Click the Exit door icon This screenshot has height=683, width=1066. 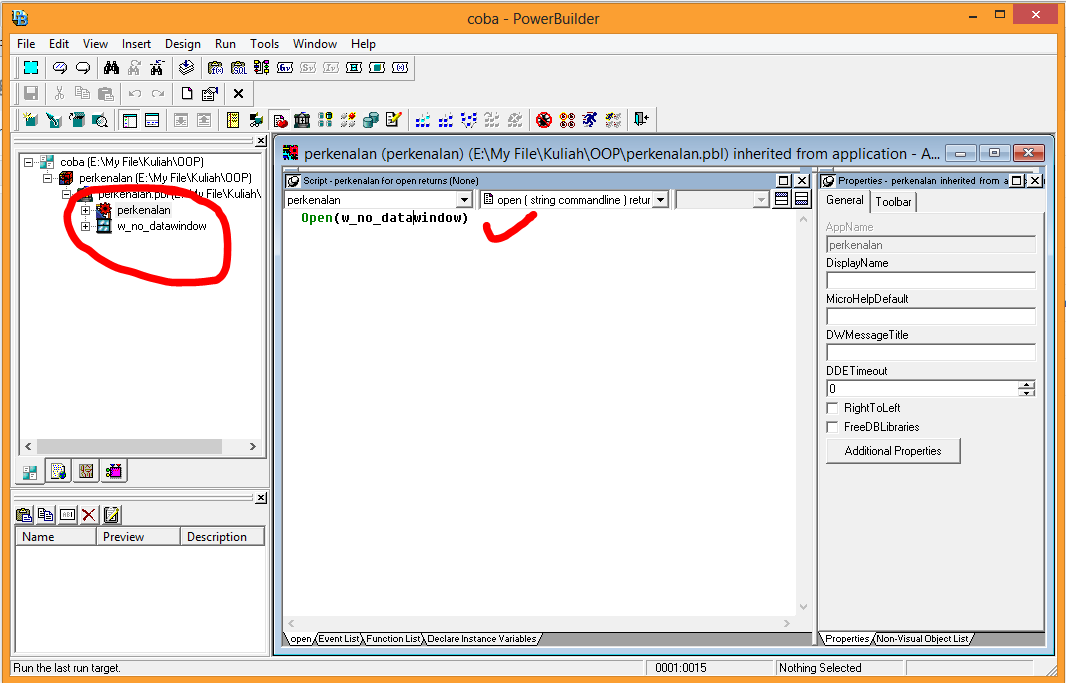(x=641, y=120)
